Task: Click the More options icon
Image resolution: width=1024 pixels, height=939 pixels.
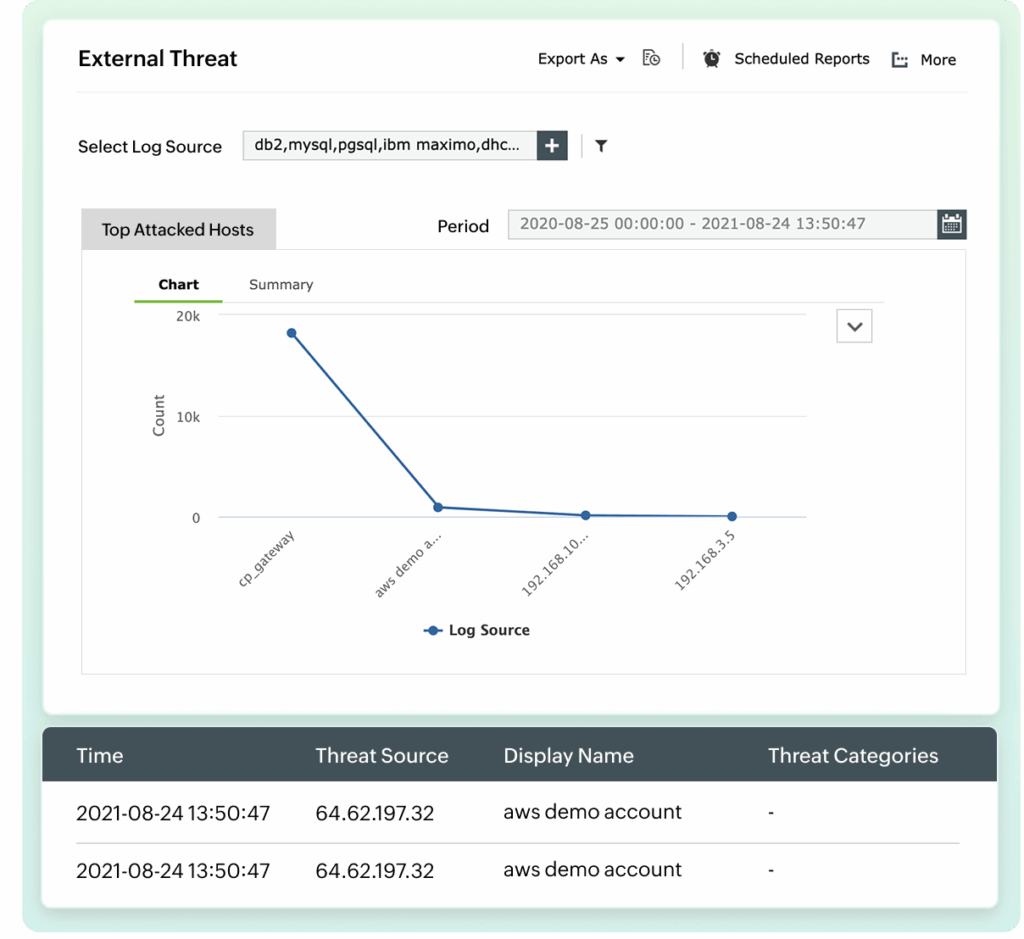Action: click(x=900, y=60)
